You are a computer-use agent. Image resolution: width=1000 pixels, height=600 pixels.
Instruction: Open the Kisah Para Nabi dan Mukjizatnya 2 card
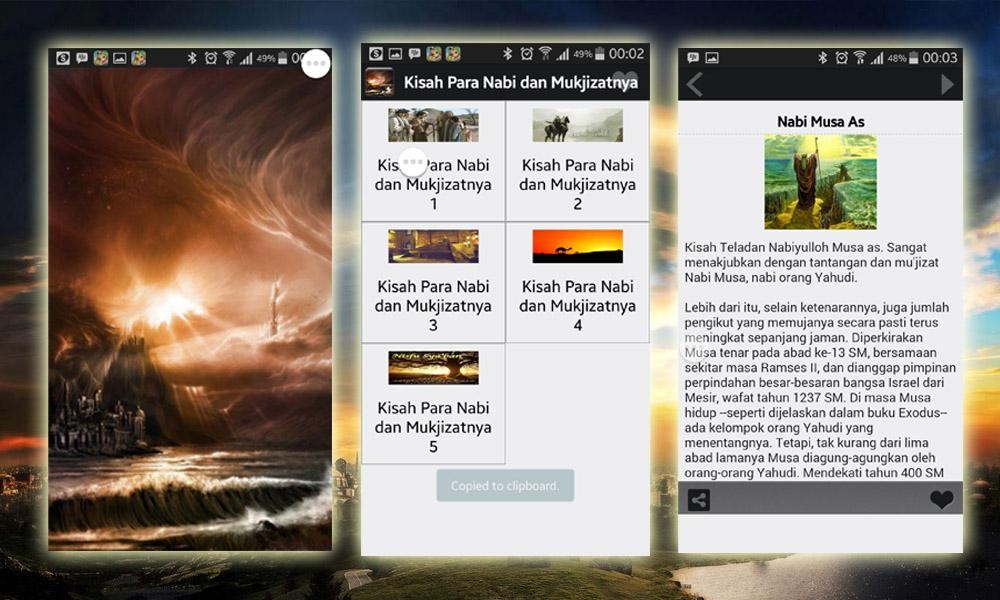[578, 161]
